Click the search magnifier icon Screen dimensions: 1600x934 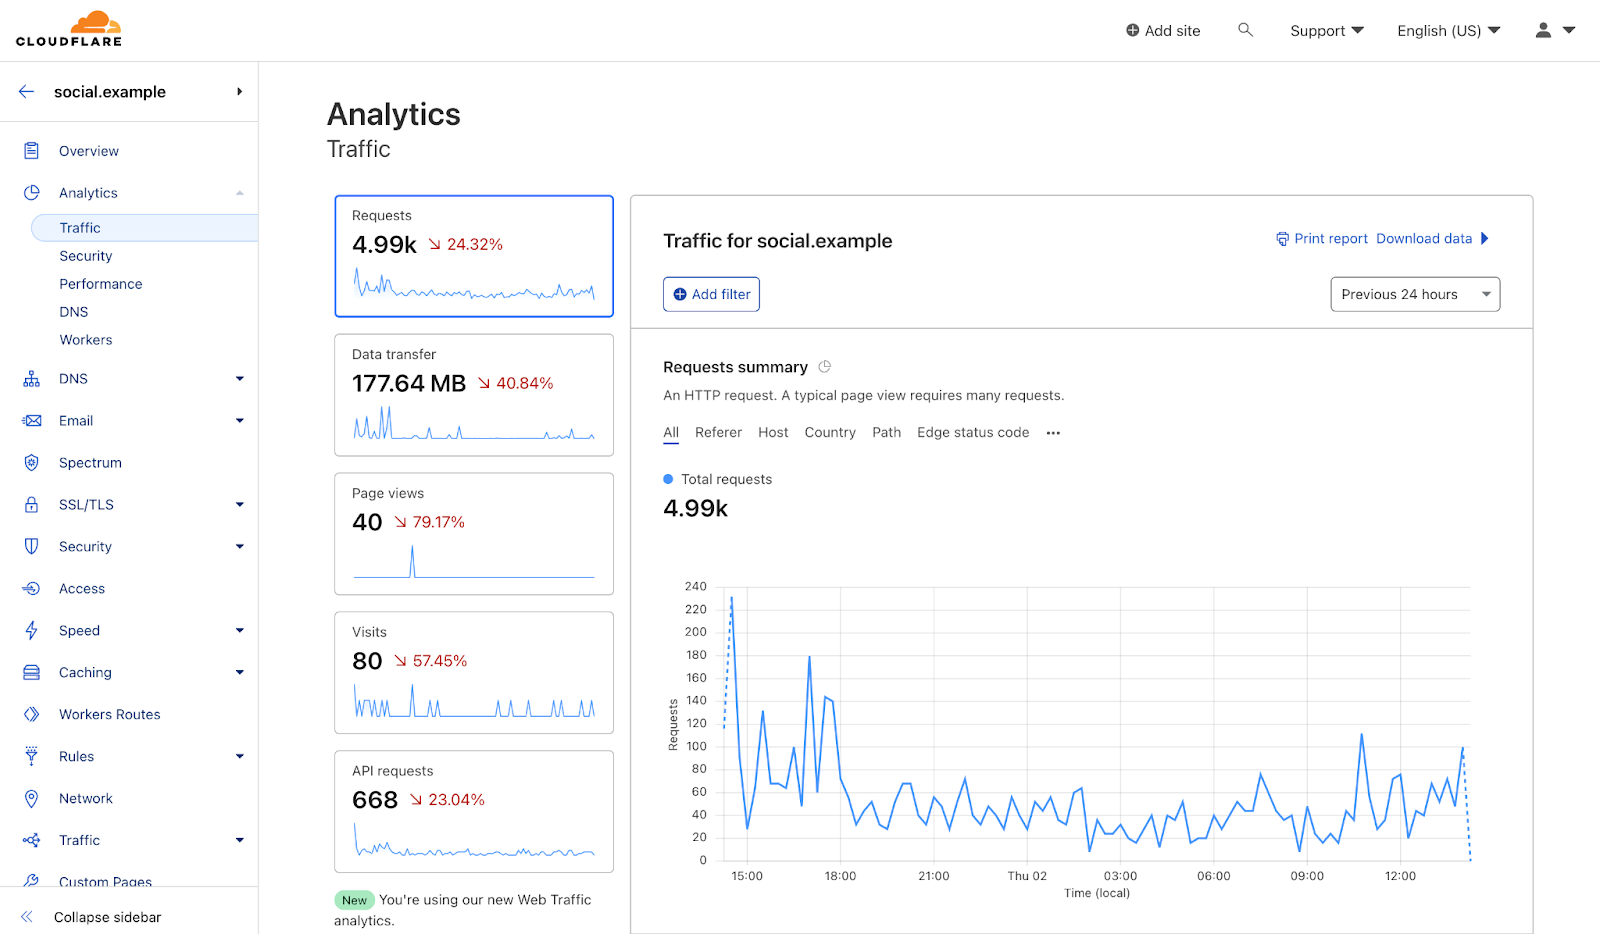(x=1245, y=30)
